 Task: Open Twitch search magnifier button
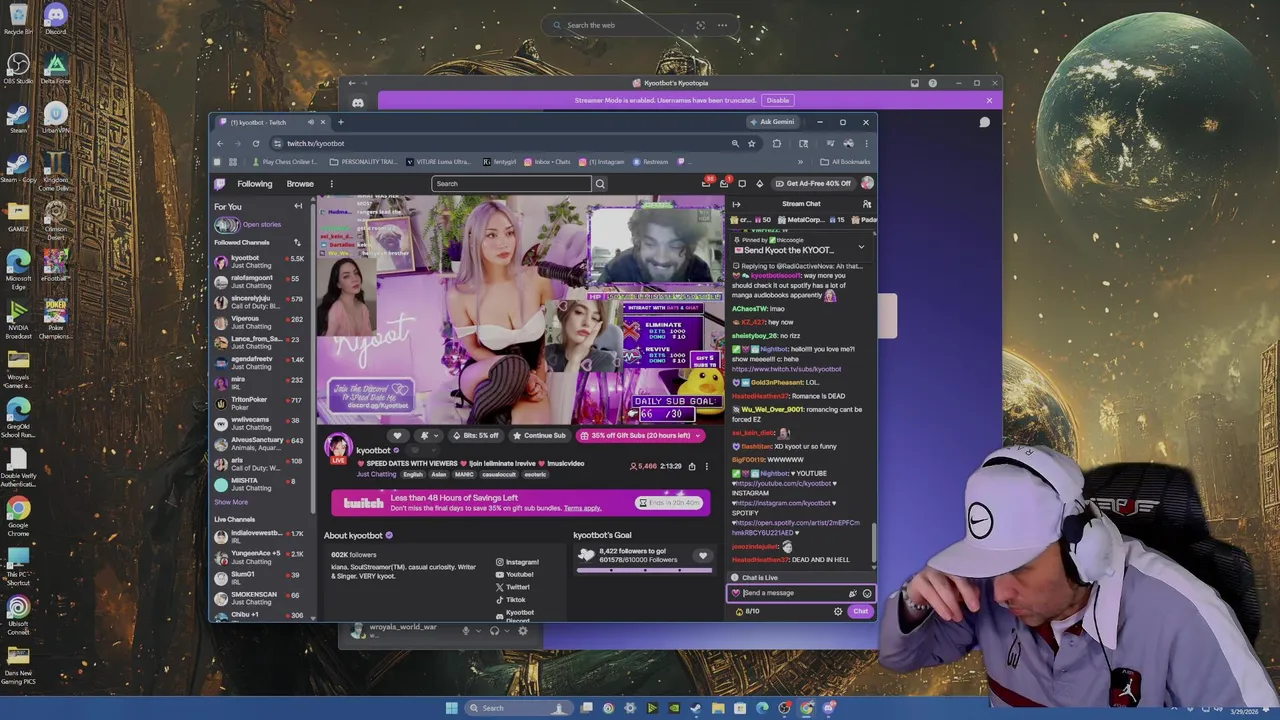point(600,184)
